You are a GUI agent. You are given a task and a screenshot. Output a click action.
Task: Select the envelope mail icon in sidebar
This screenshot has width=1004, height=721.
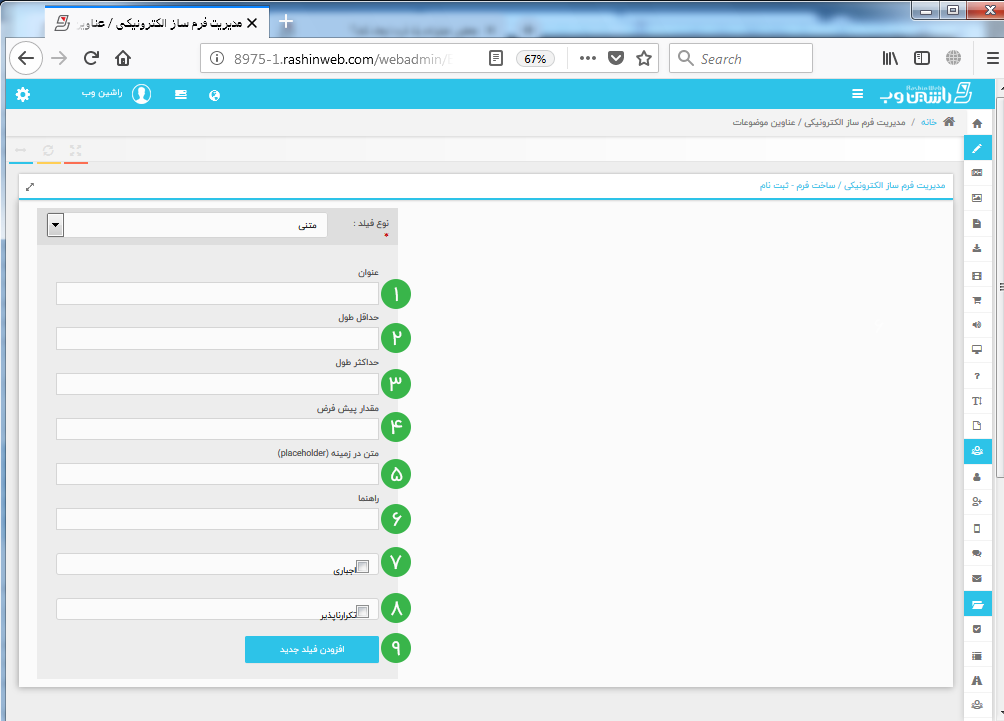977,578
